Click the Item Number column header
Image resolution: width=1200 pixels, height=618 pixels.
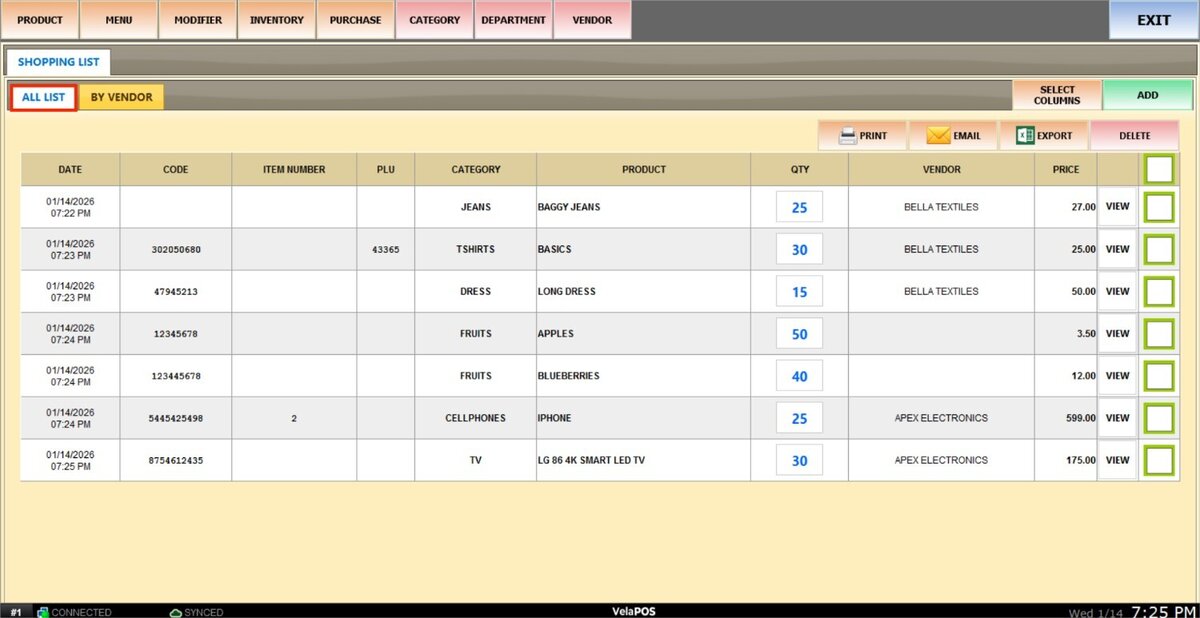[294, 169]
